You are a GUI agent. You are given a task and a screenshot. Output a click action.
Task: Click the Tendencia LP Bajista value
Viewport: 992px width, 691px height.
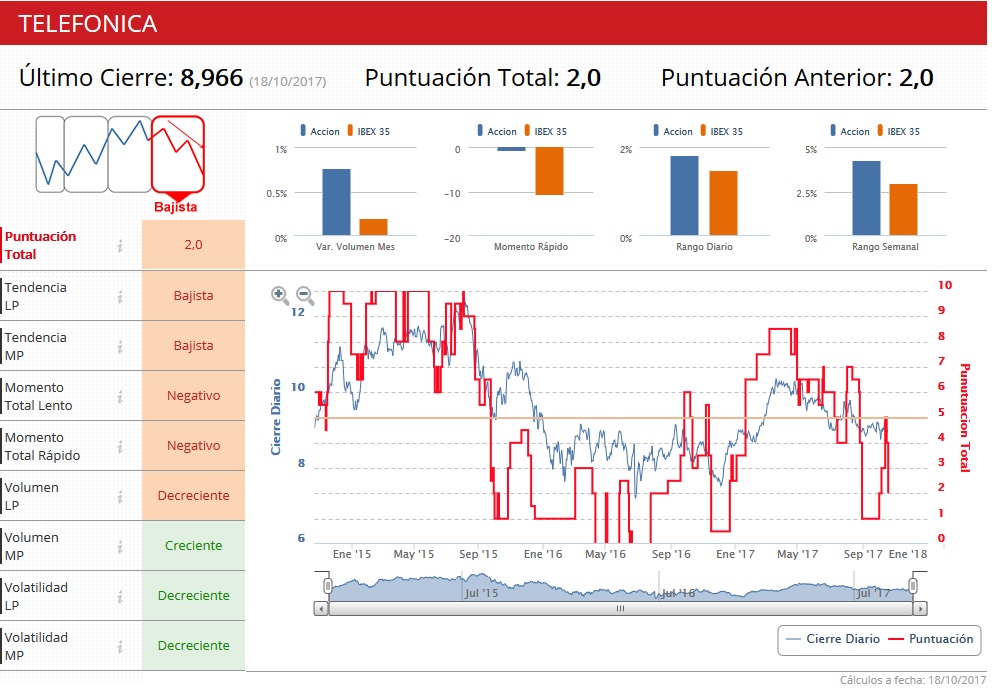click(x=194, y=296)
